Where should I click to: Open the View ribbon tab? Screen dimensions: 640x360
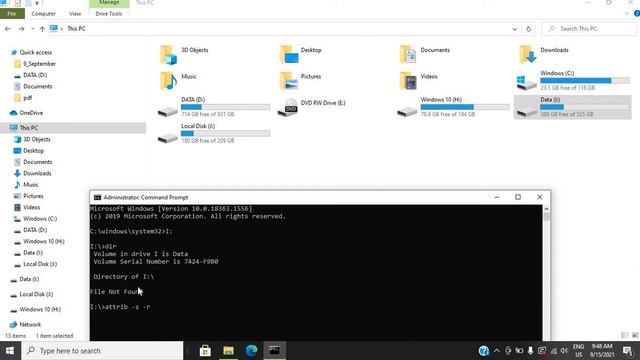click(x=75, y=13)
